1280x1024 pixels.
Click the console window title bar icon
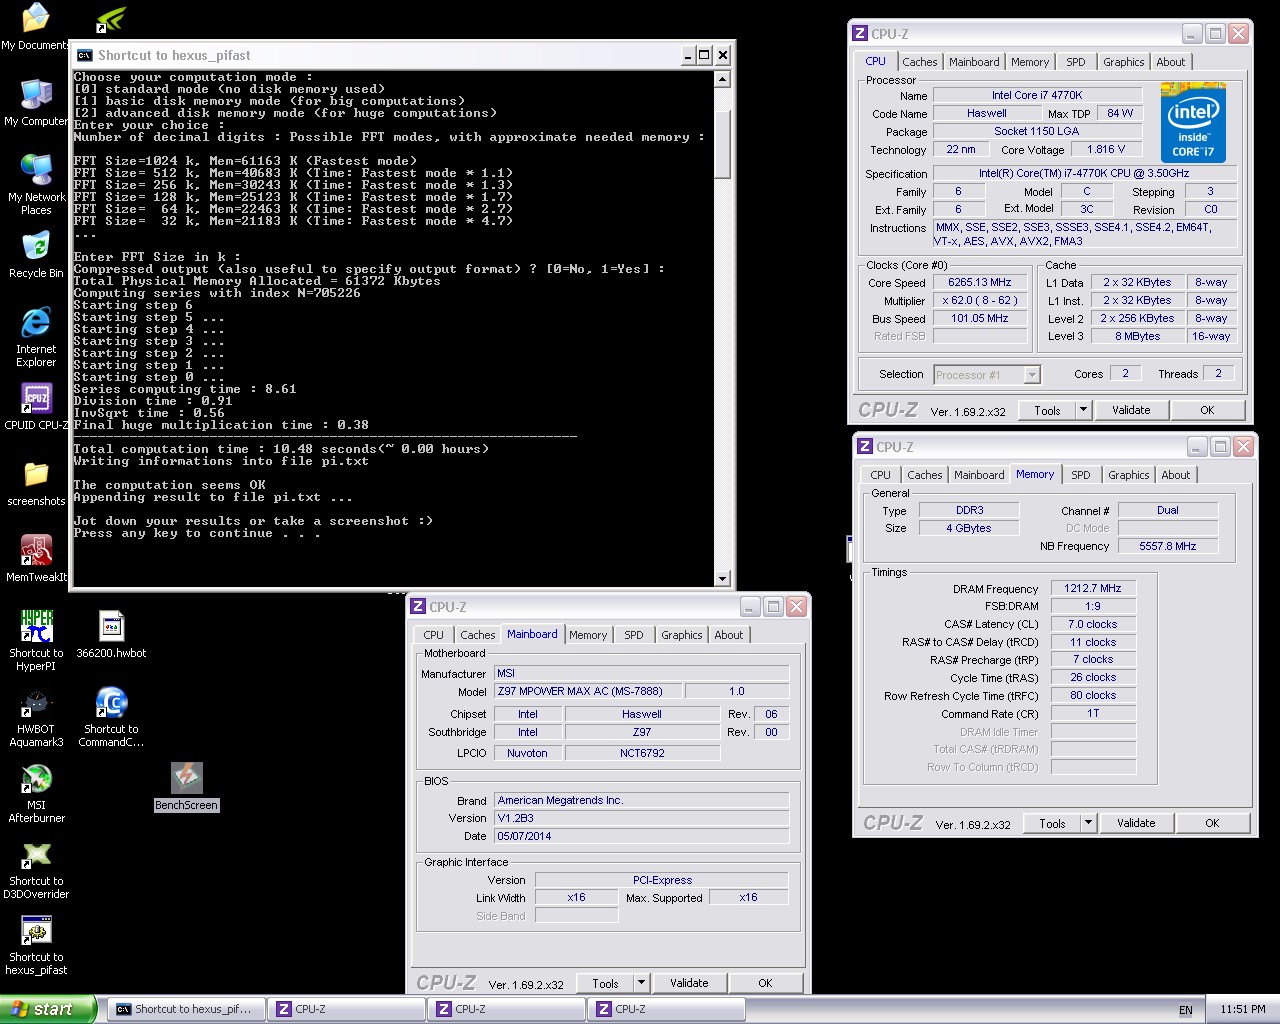tap(85, 55)
